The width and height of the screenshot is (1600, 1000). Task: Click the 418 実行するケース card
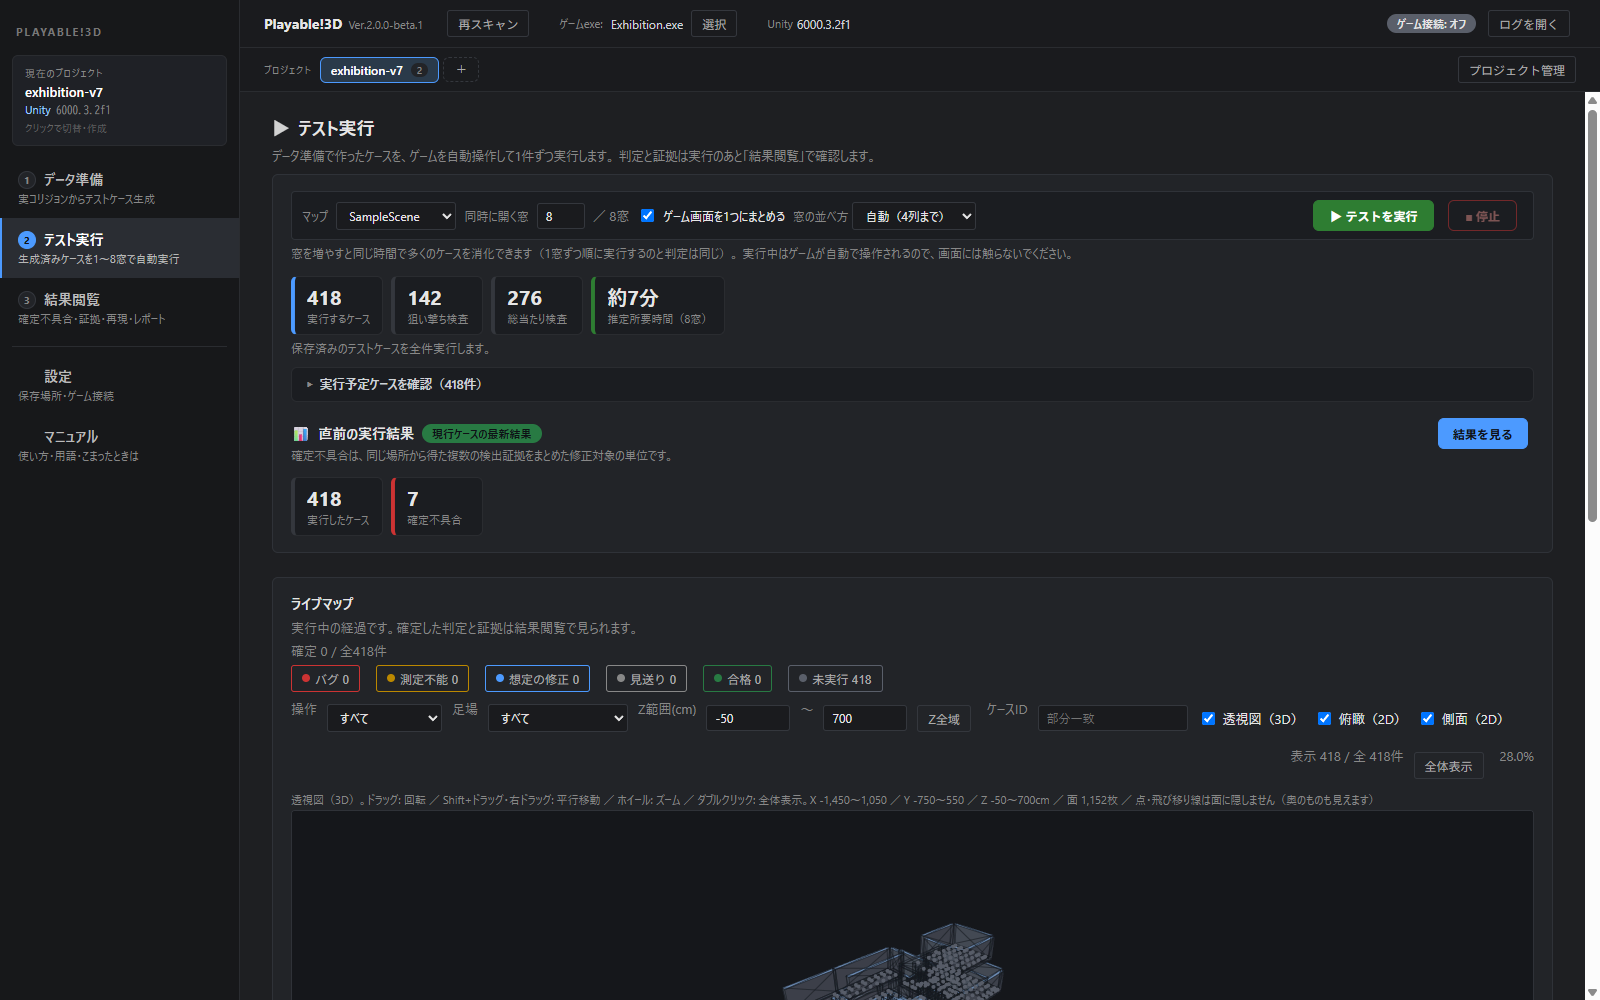[x=337, y=306]
